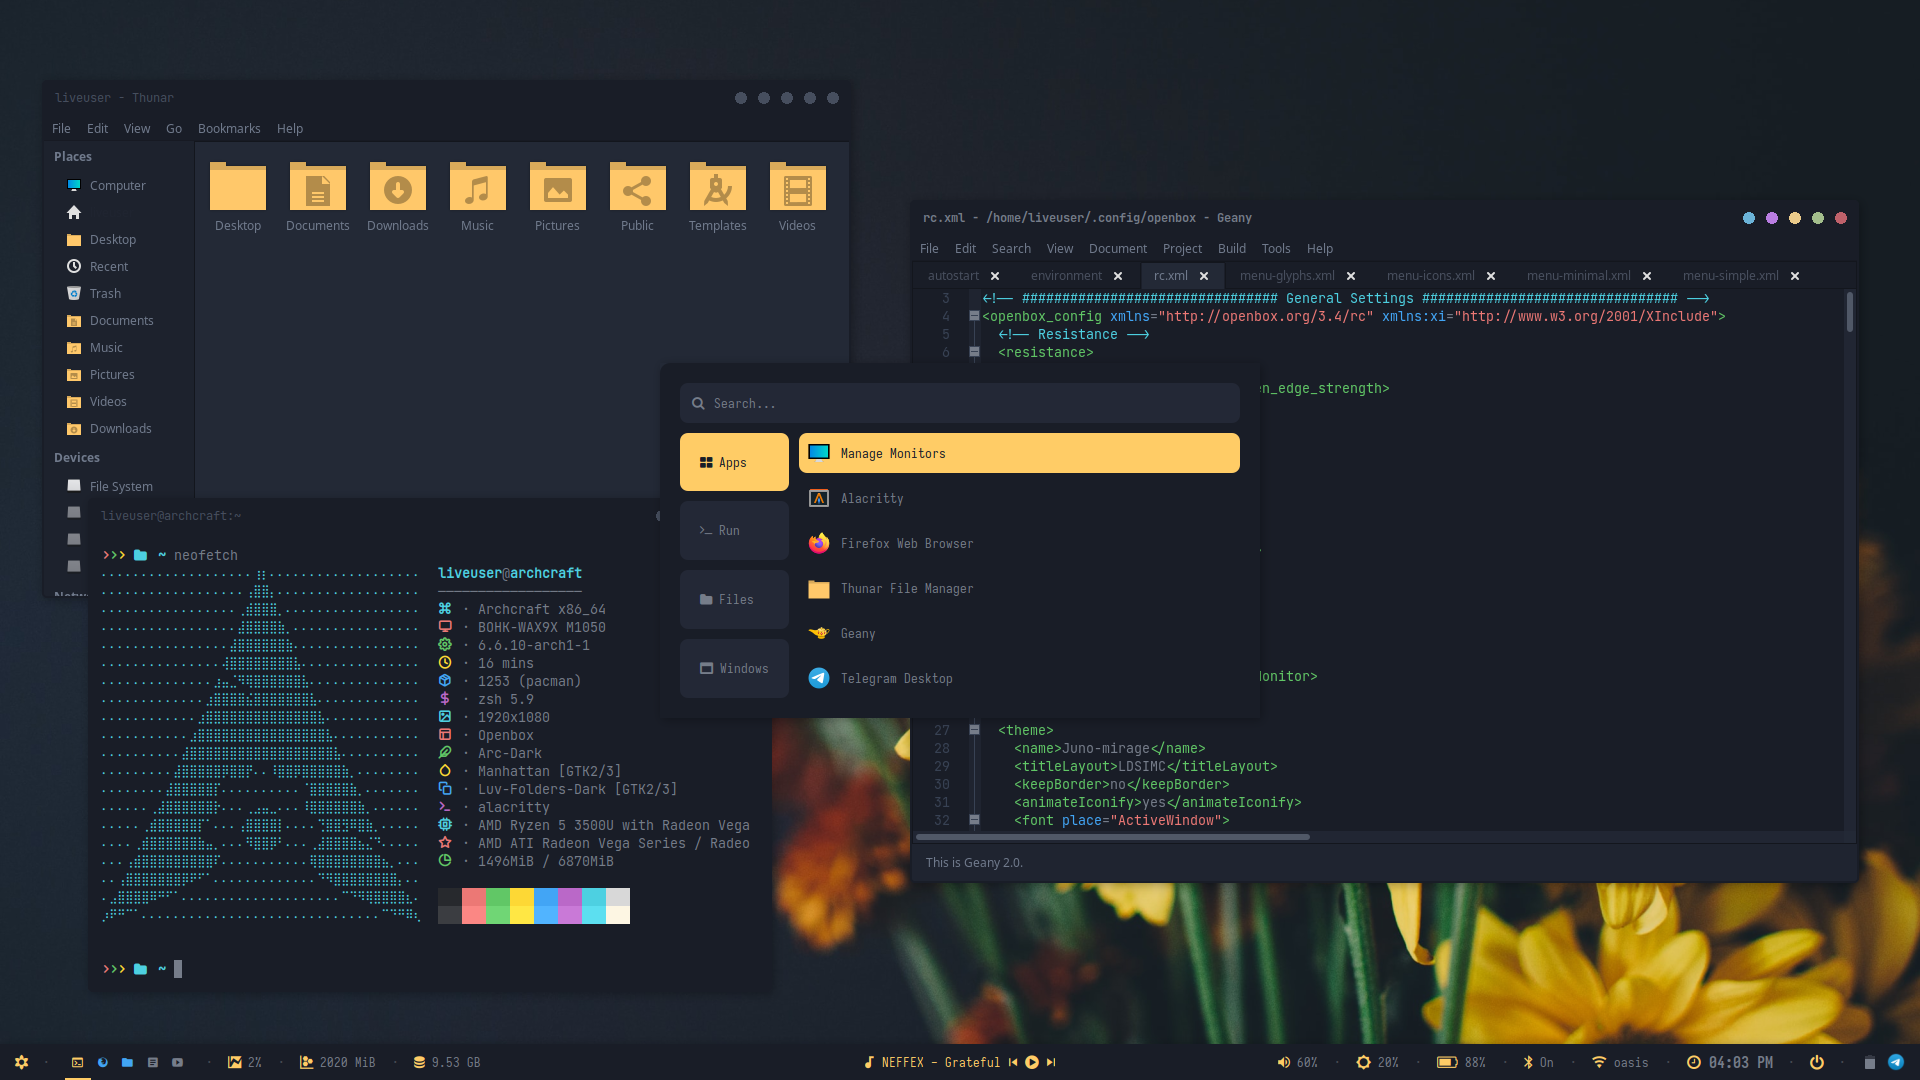Click the wifi oasis network icon
Image resolution: width=1920 pixels, height=1080 pixels.
[1599, 1062]
